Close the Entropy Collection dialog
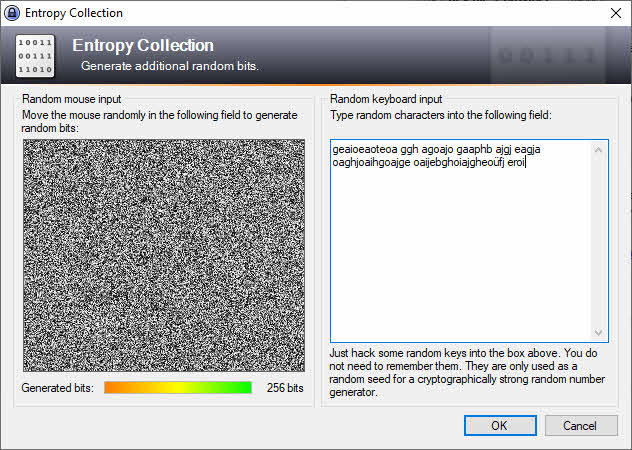 coord(612,13)
